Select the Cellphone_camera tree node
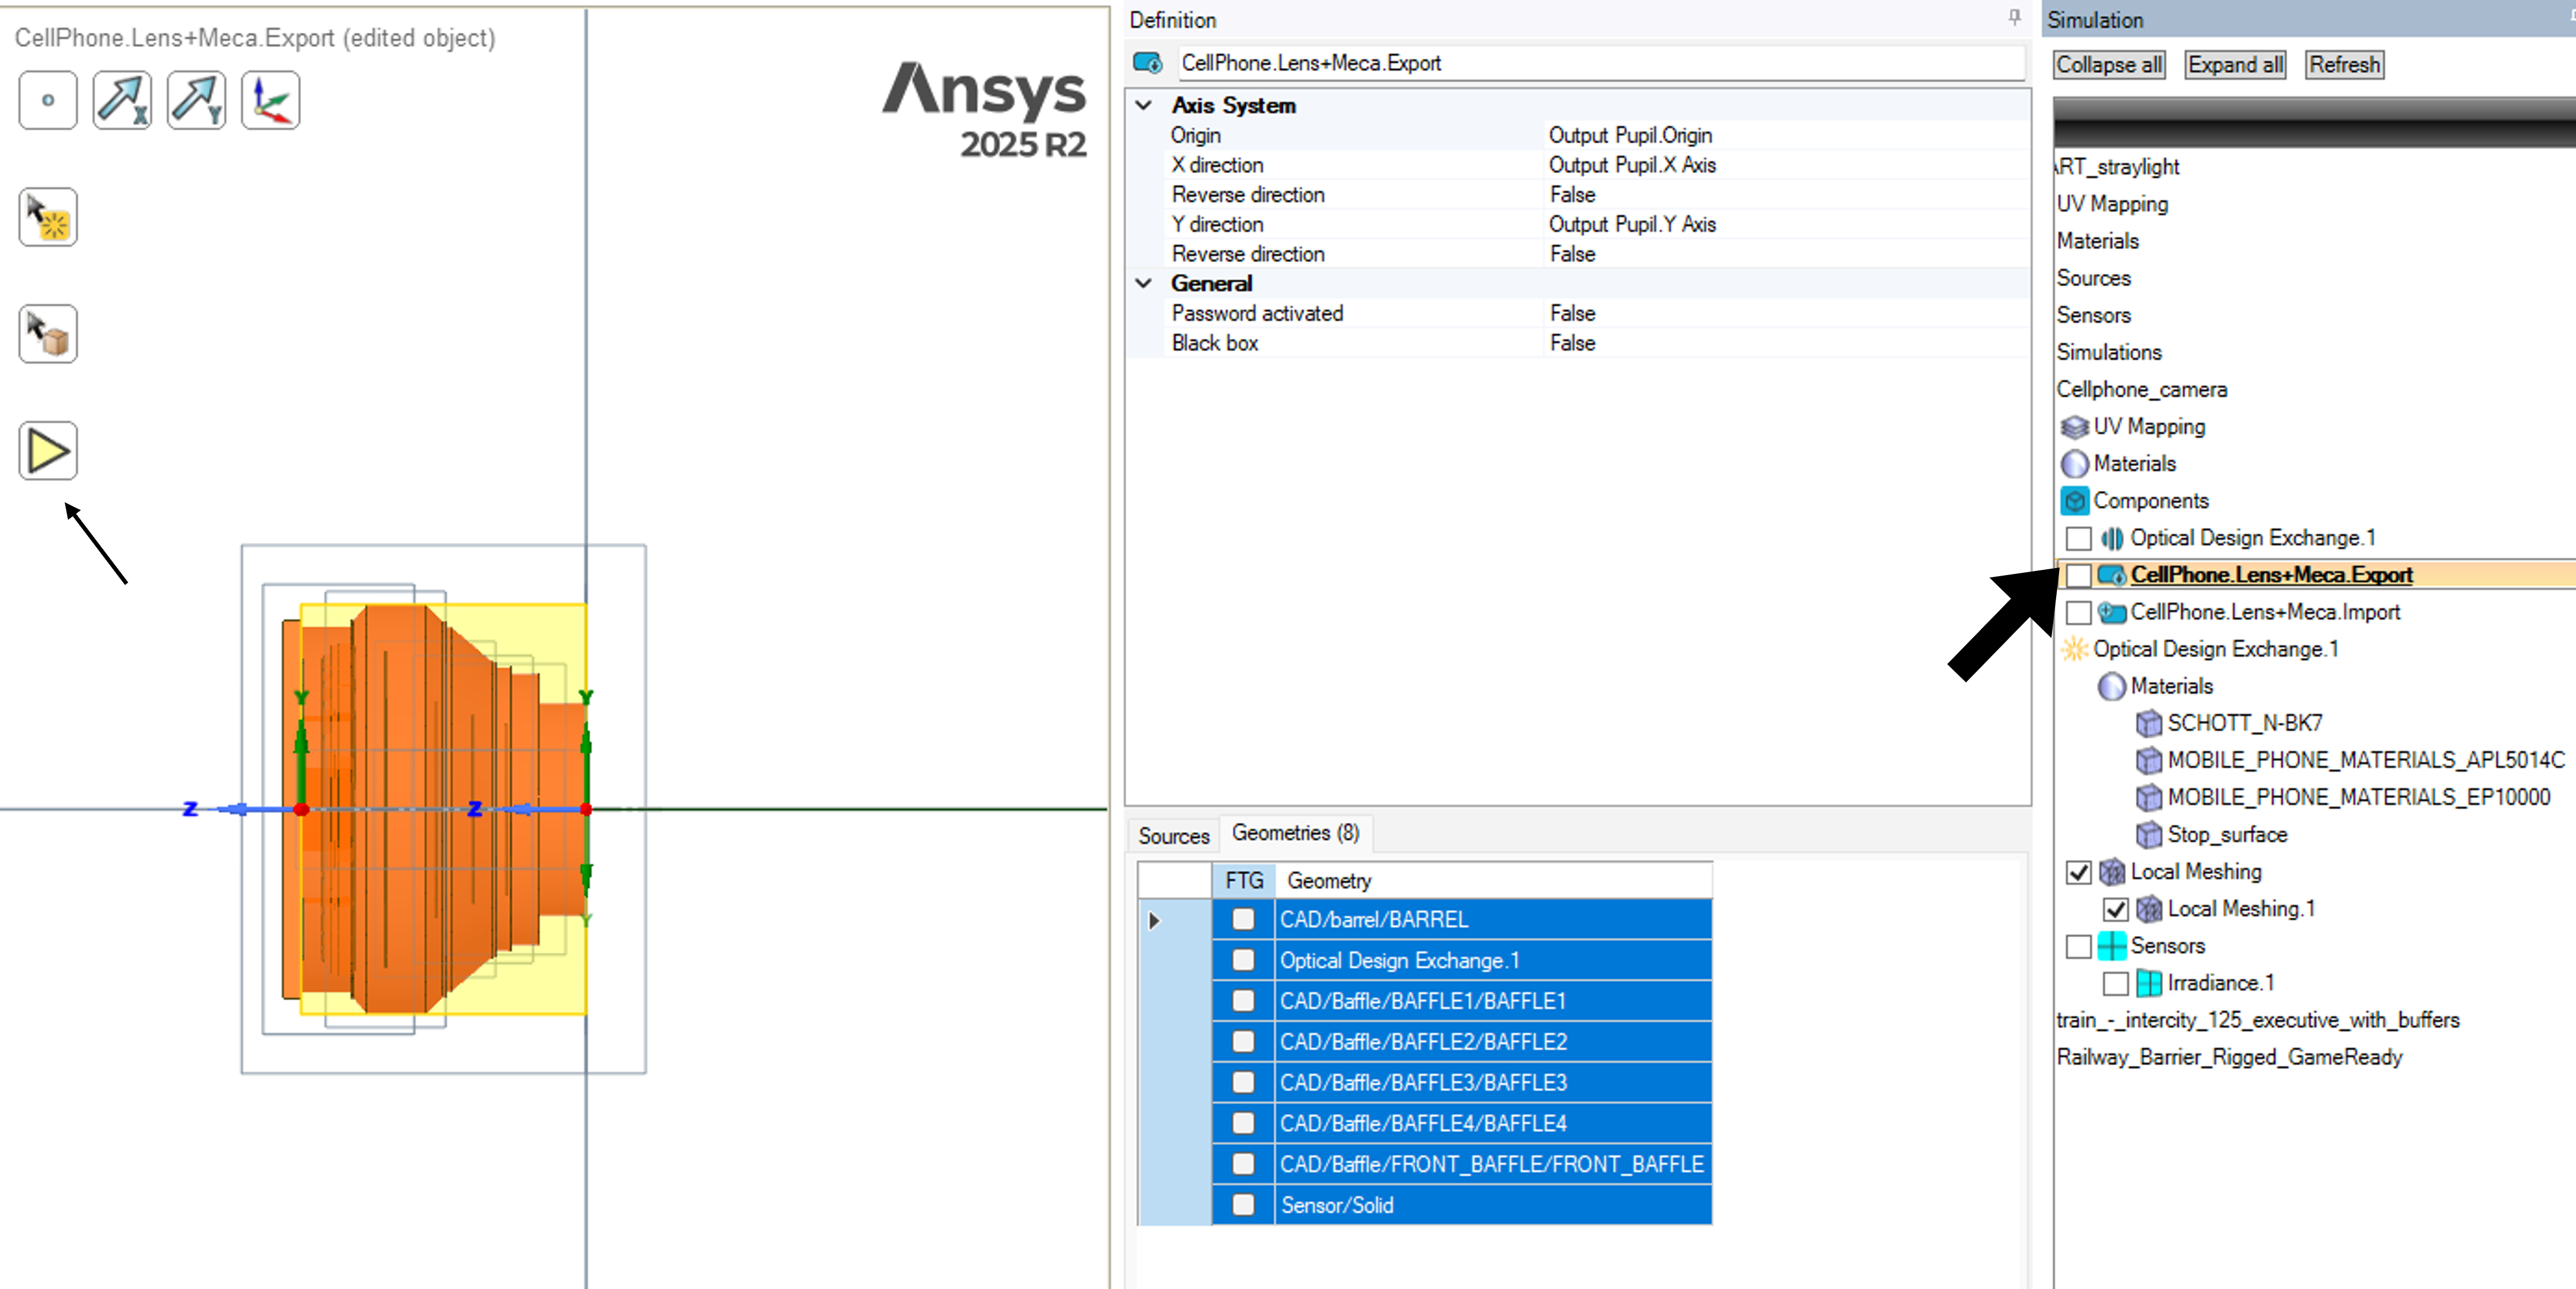Viewport: 2576px width, 1289px height. tap(2141, 390)
